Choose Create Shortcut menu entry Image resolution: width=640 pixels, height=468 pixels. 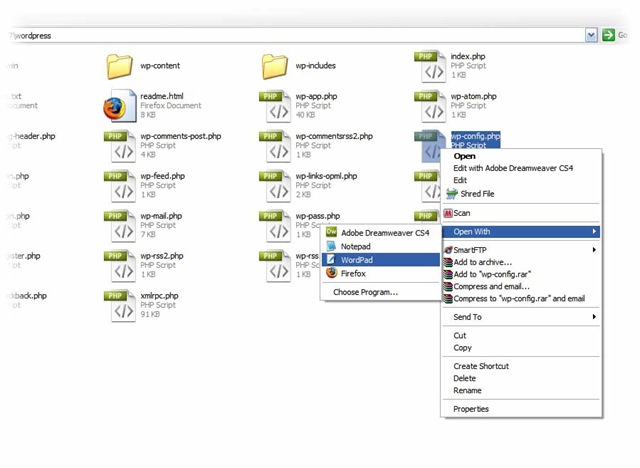click(481, 366)
